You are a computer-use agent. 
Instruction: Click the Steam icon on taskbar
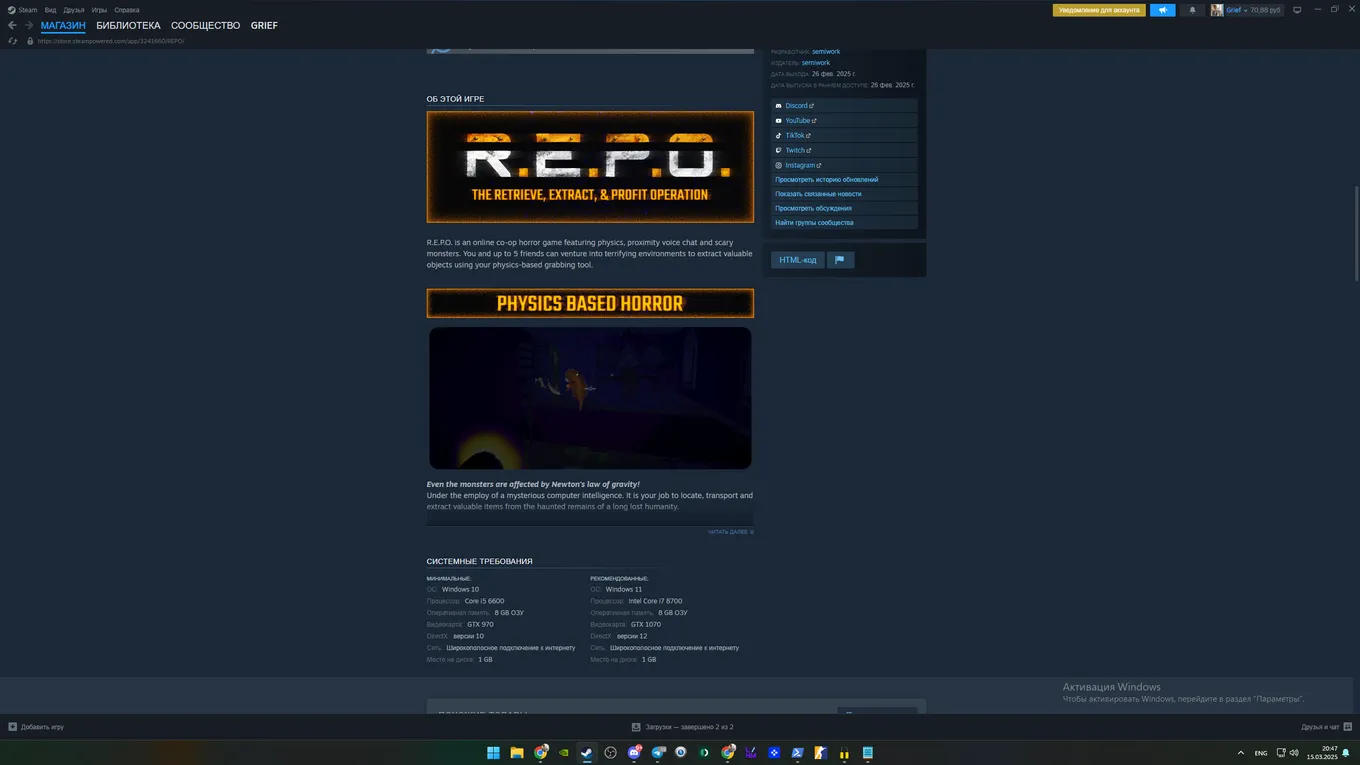(x=587, y=753)
